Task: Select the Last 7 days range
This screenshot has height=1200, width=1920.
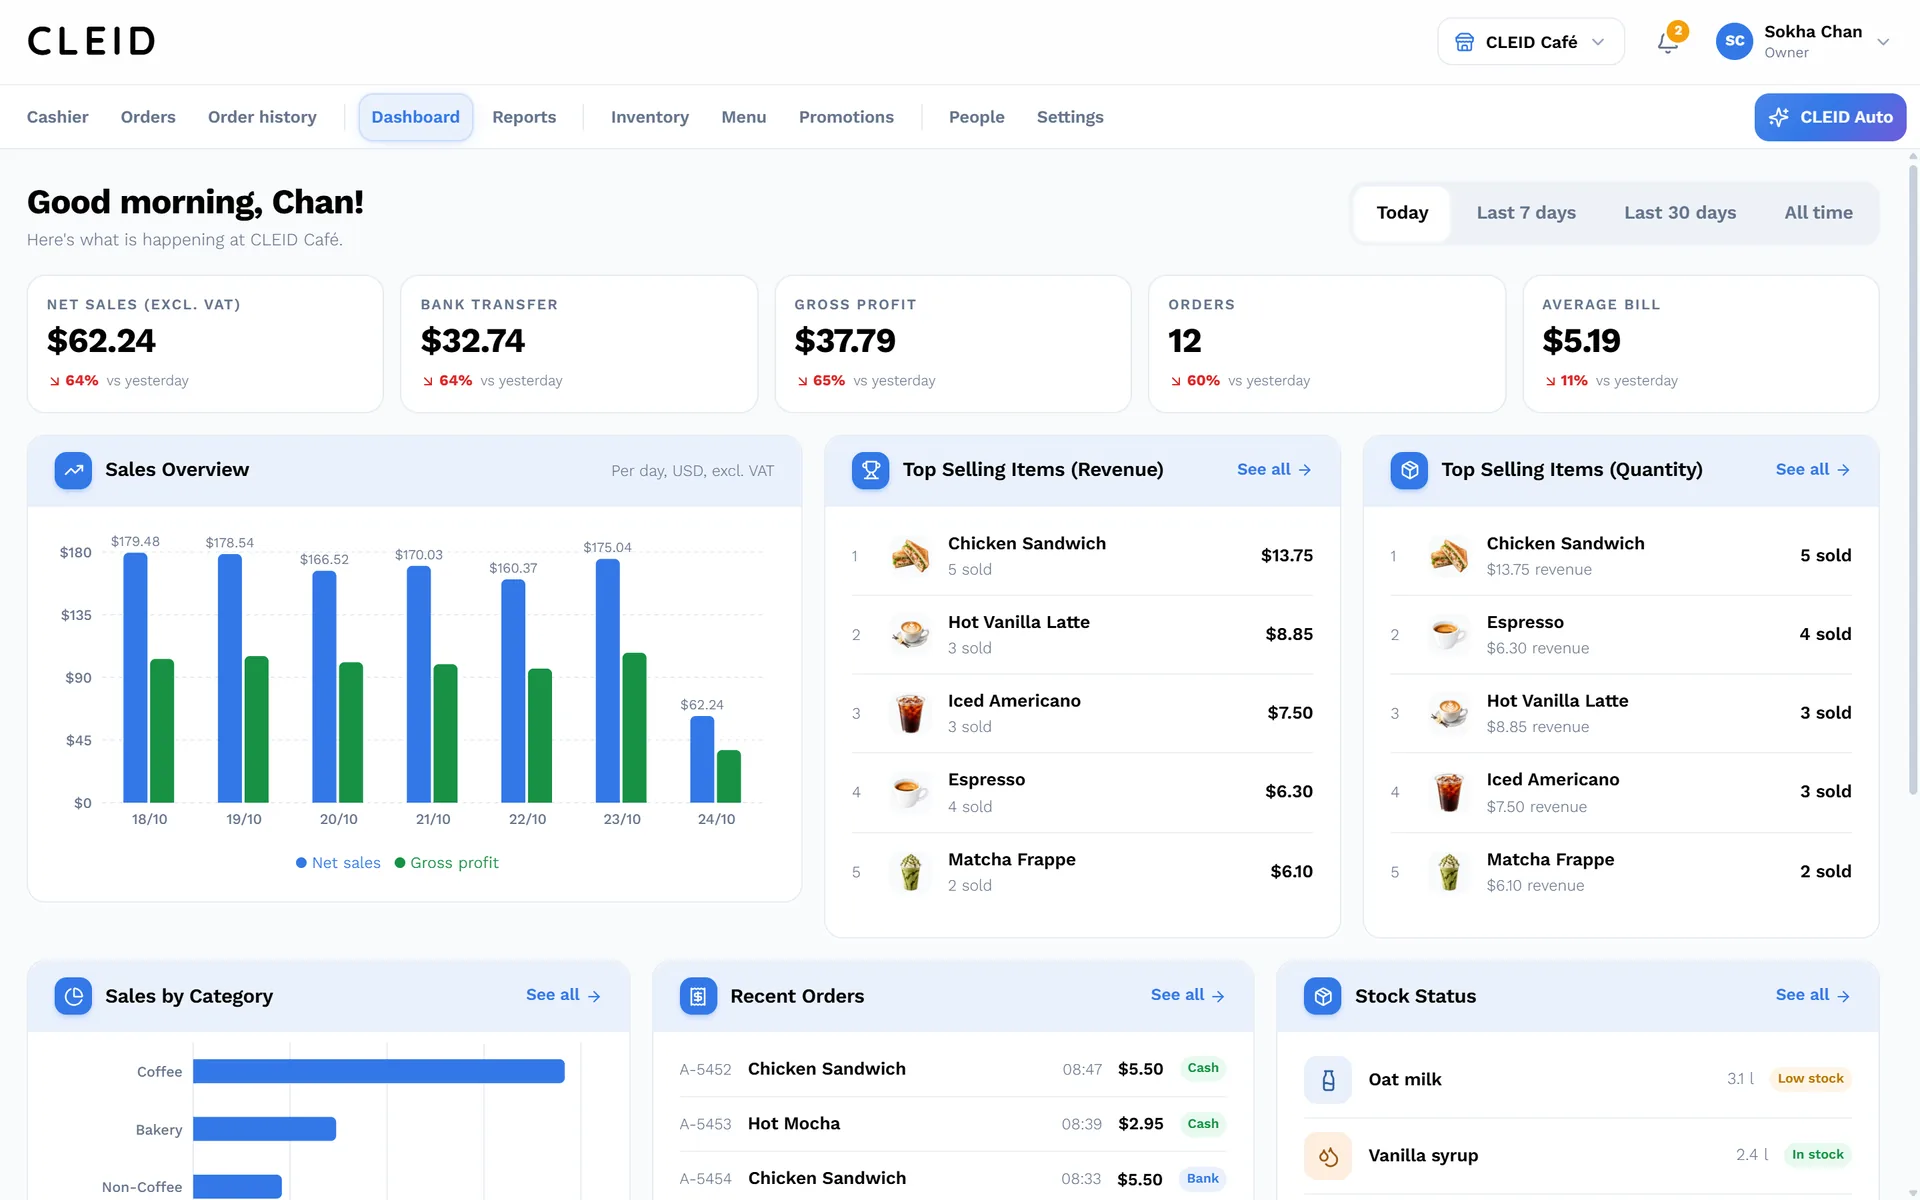Action: 1526,213
